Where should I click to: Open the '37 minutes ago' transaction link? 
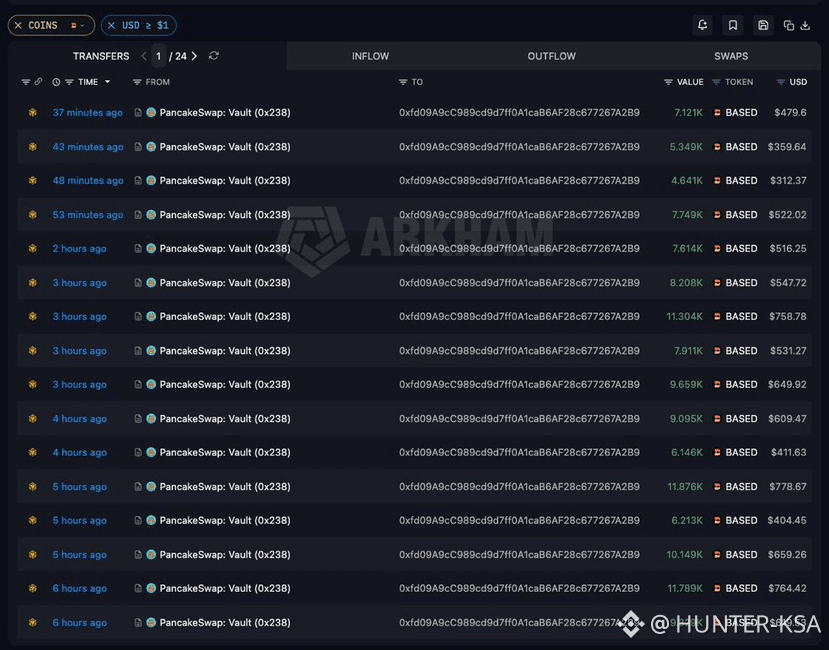click(88, 112)
